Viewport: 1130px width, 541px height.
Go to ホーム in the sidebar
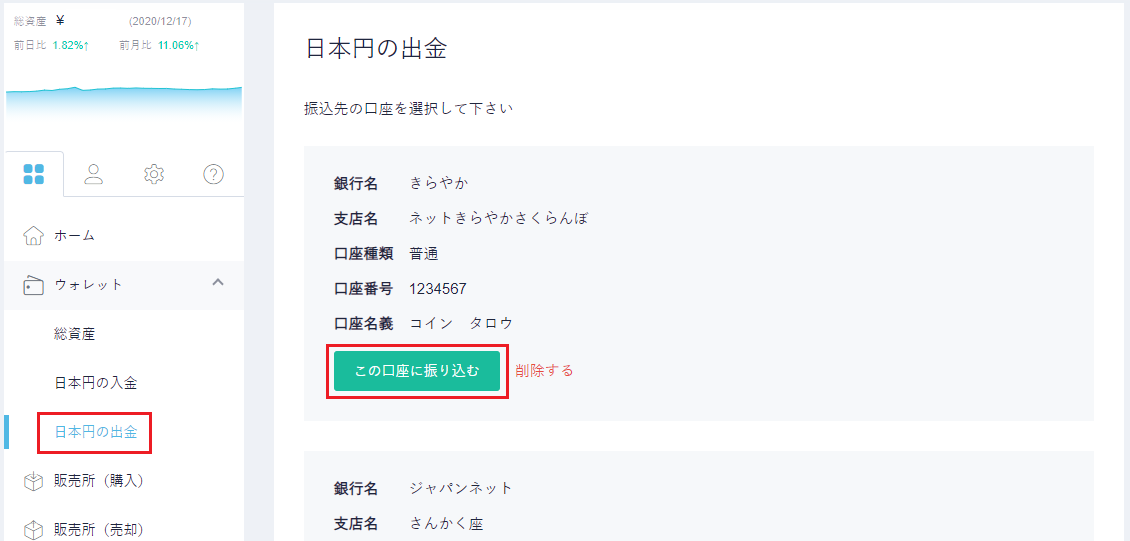[74, 236]
